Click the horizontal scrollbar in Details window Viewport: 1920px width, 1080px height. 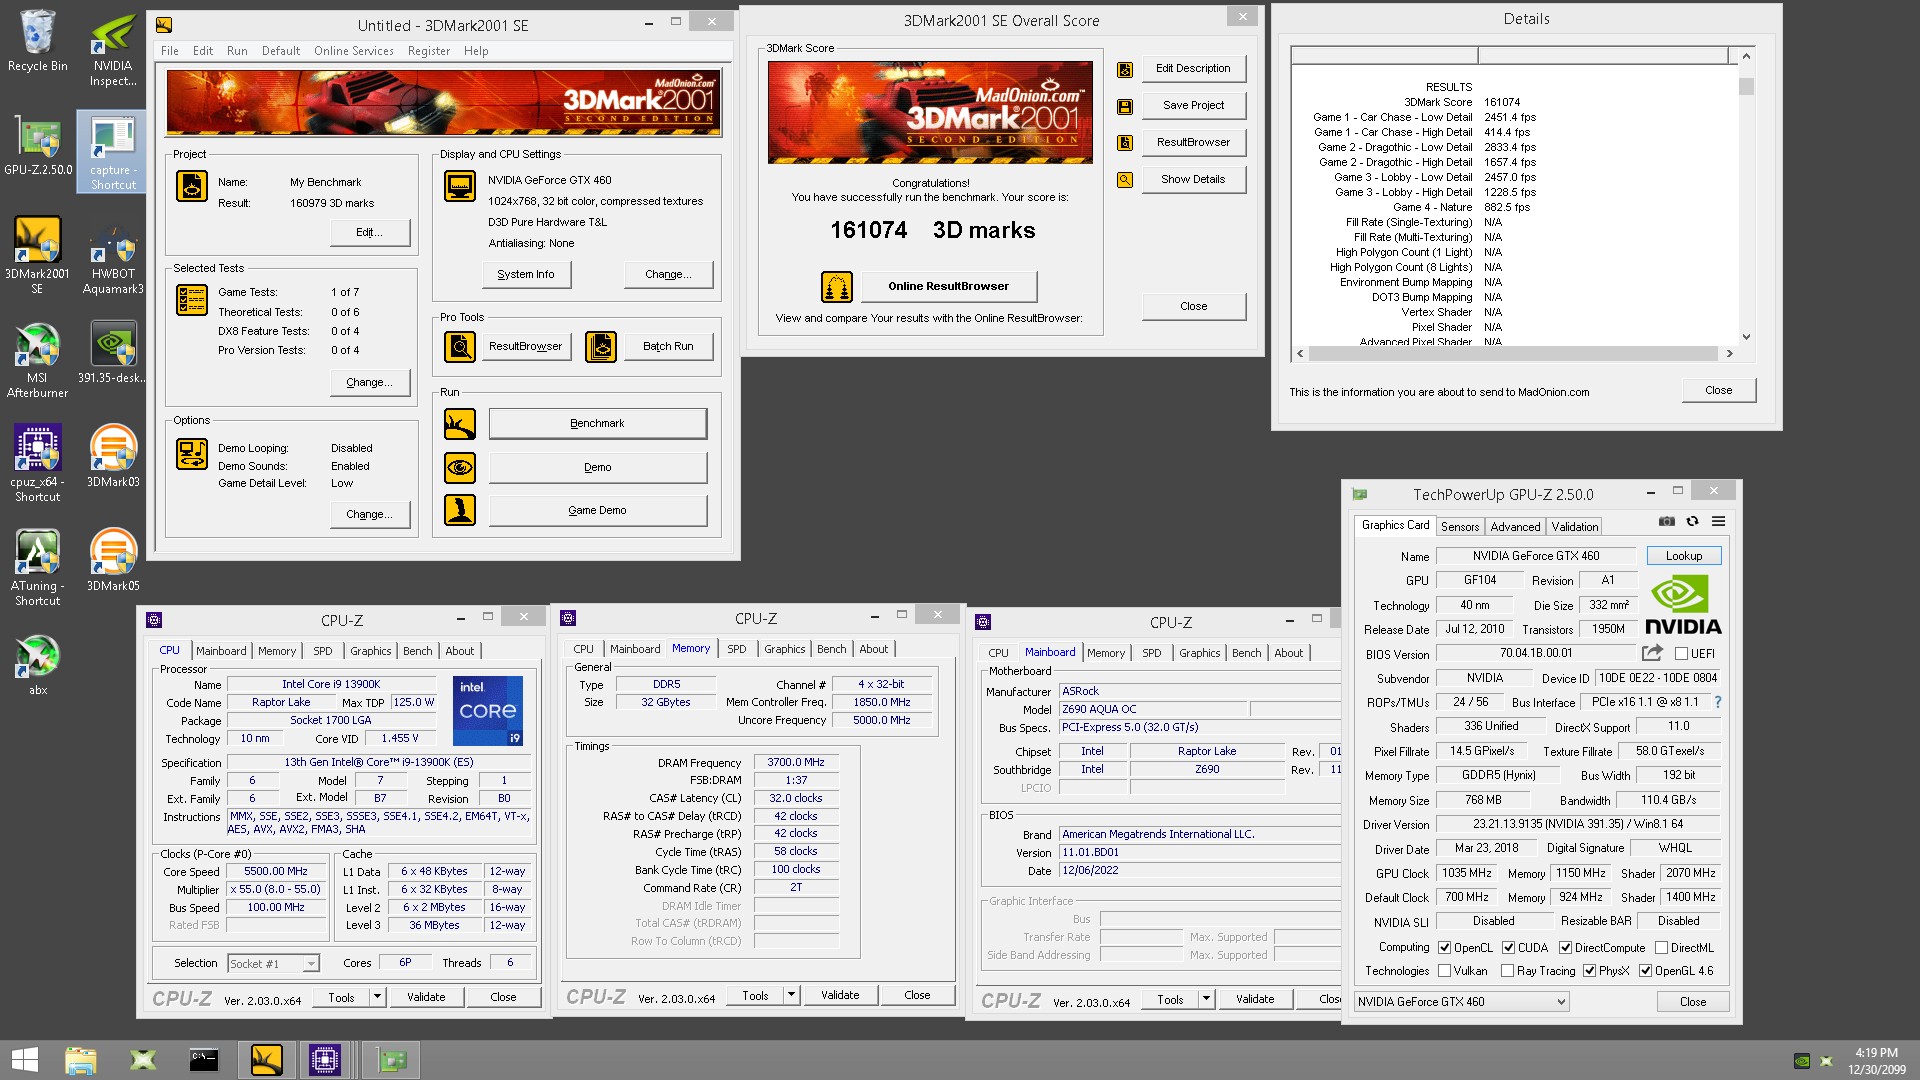1513,353
